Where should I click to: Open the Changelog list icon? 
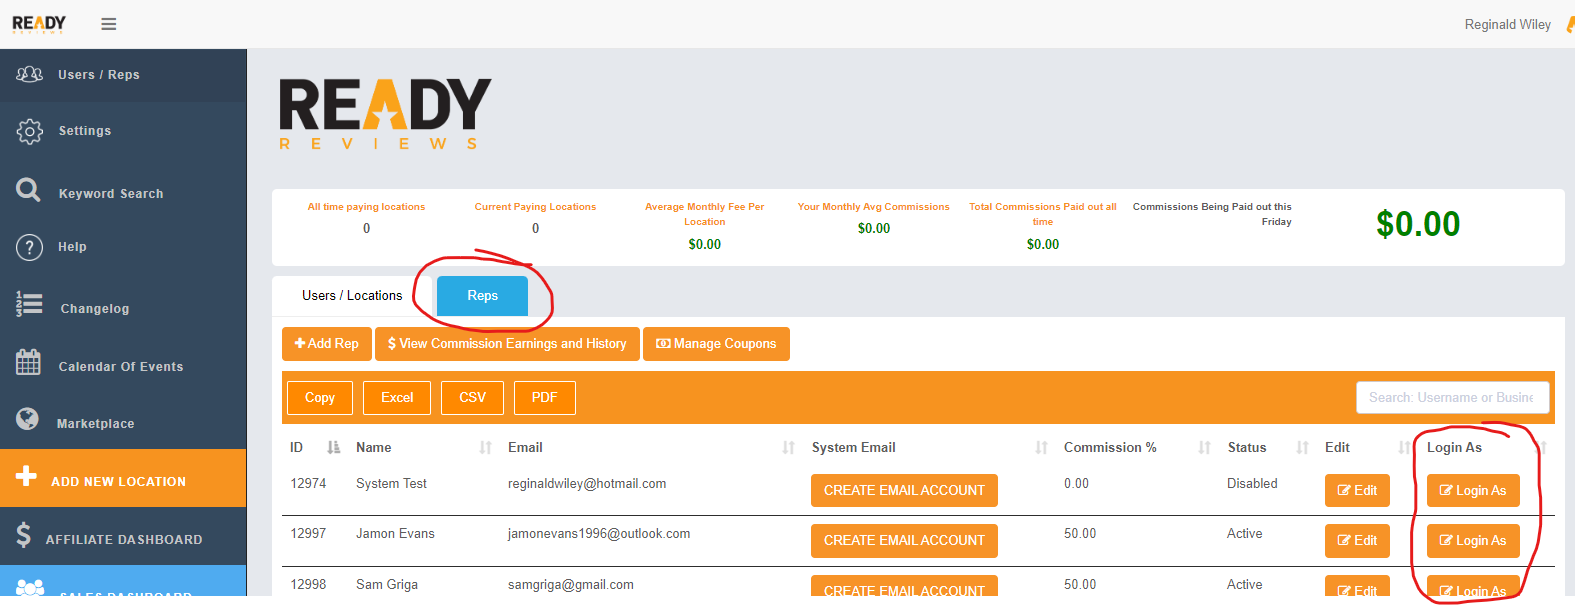pyautogui.click(x=30, y=304)
